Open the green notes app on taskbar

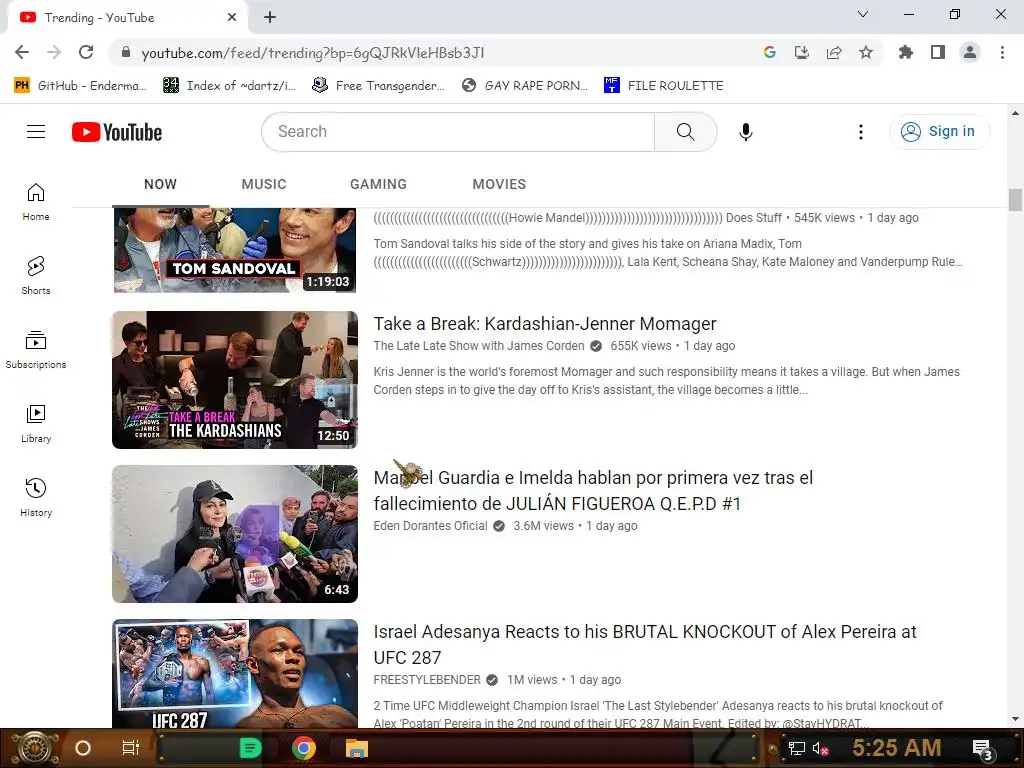pos(250,748)
